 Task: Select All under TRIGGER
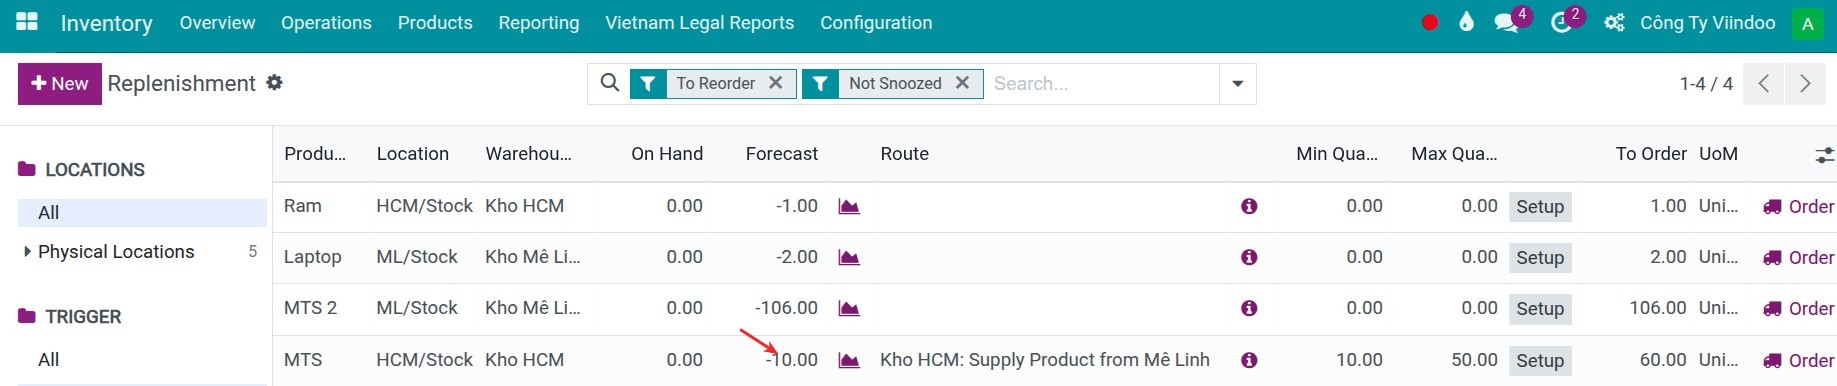coord(142,359)
